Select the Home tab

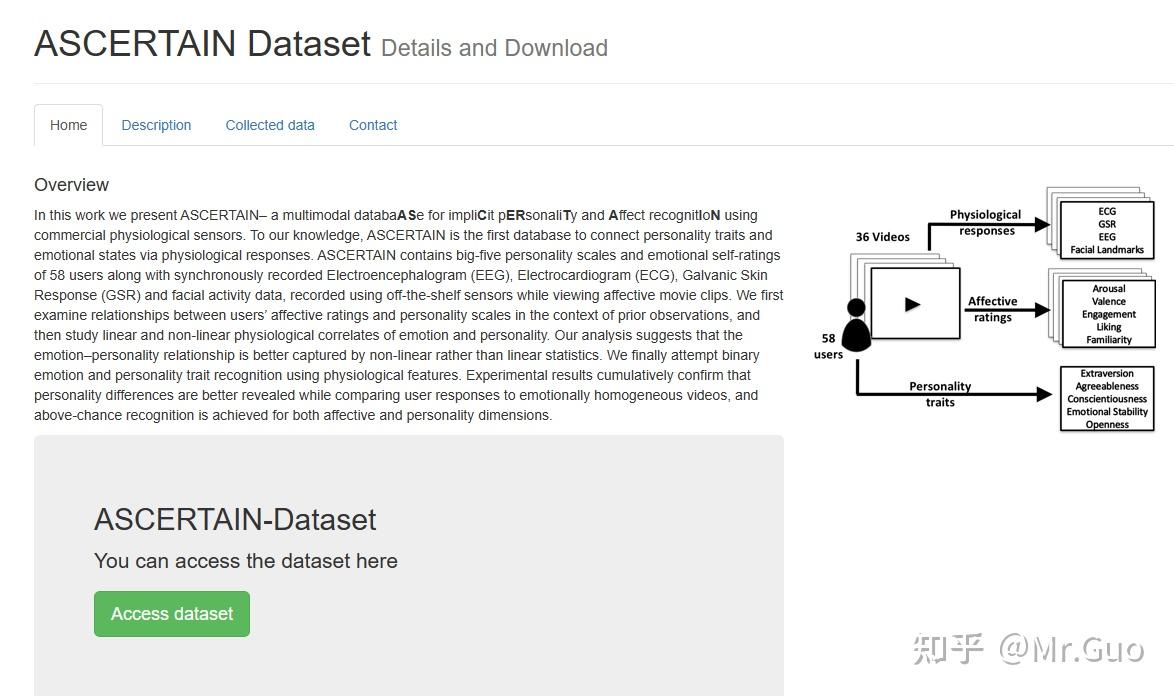[68, 125]
